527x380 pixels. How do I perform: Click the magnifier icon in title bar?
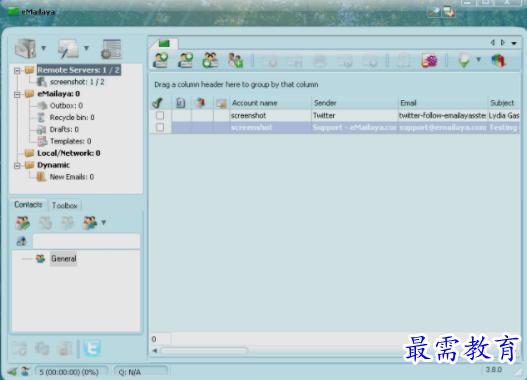tap(434, 12)
